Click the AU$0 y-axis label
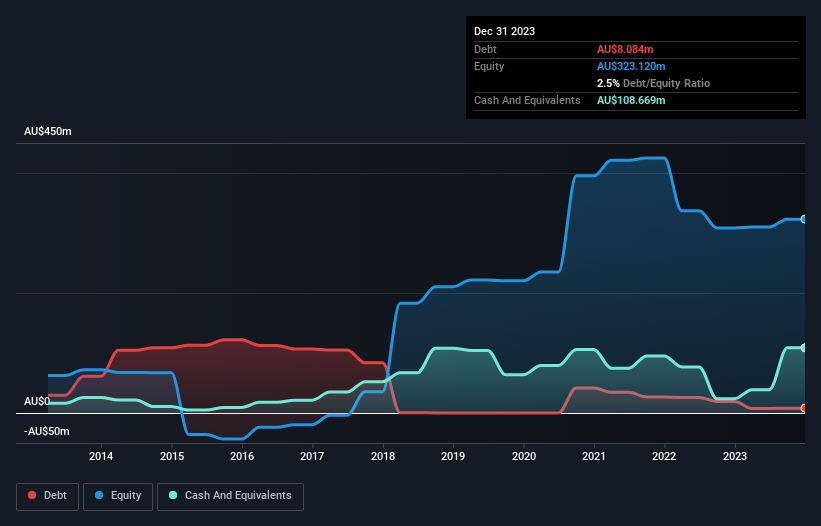821x526 pixels. [x=37, y=401]
